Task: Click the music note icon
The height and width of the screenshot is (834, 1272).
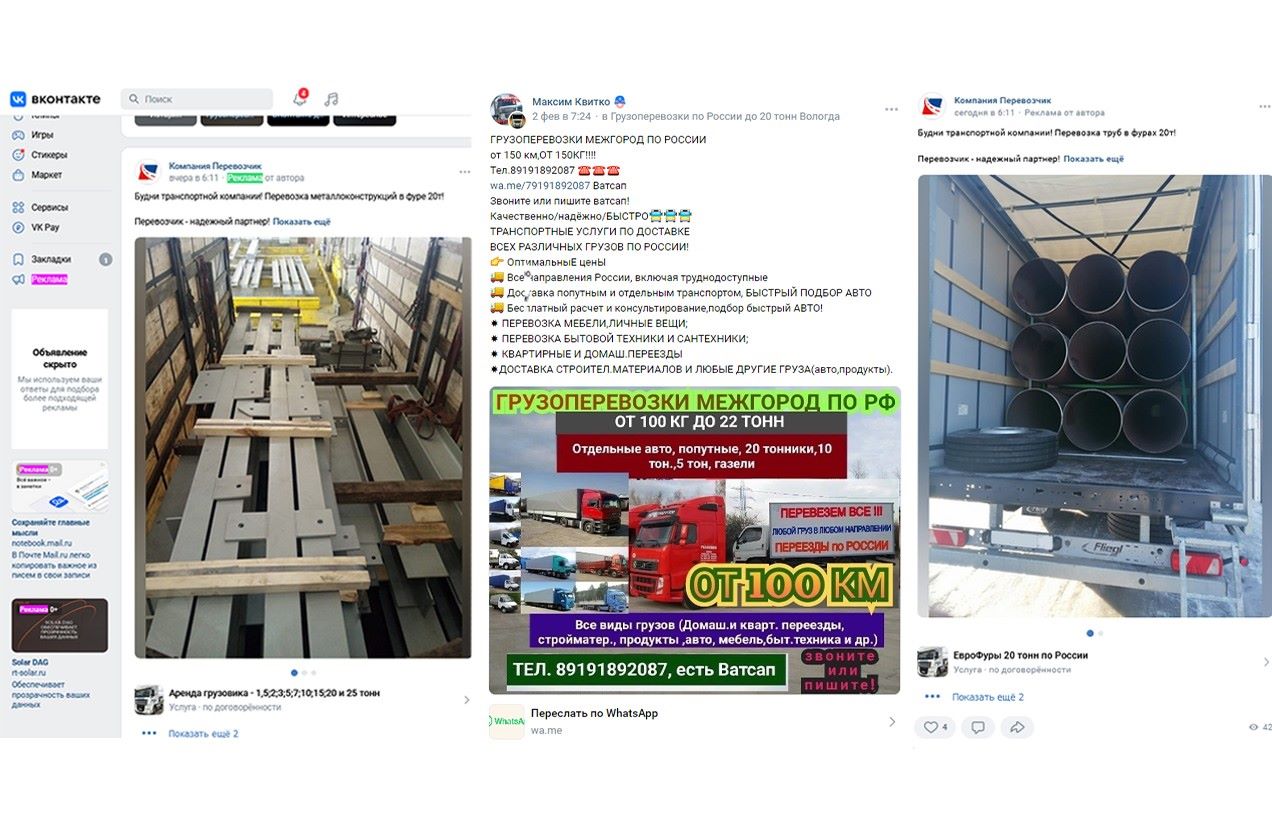Action: tap(331, 99)
